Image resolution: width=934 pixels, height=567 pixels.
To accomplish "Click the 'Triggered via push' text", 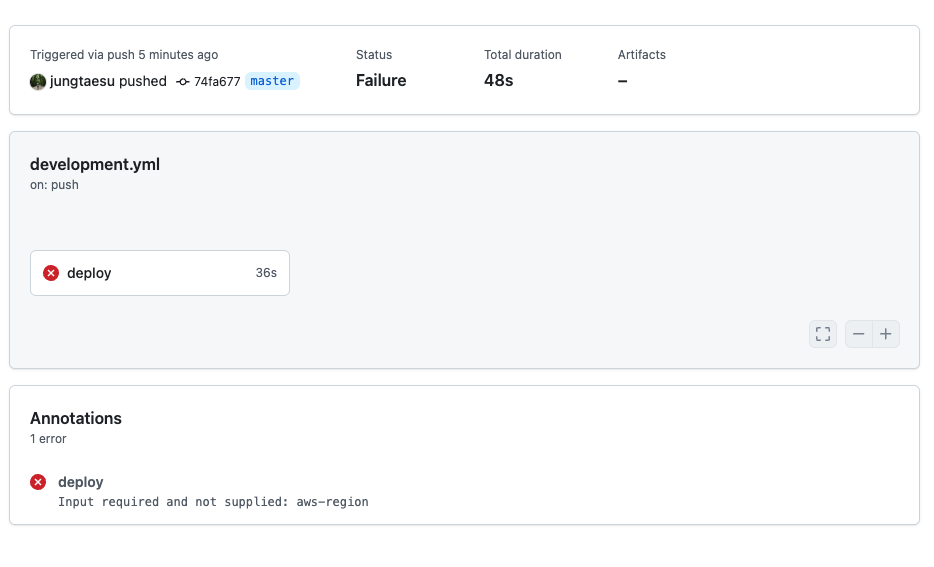I will coord(82,55).
